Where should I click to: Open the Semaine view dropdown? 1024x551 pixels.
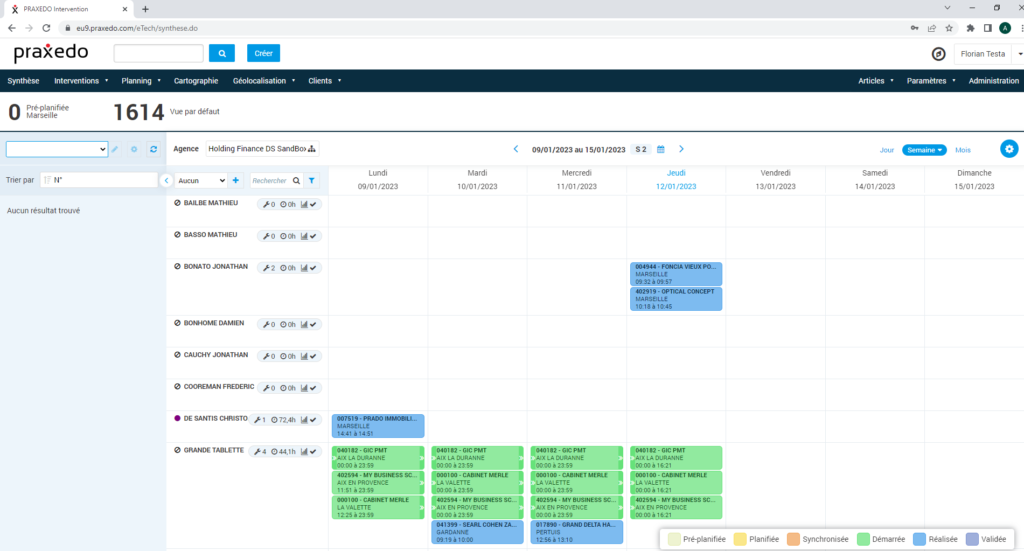click(x=924, y=149)
